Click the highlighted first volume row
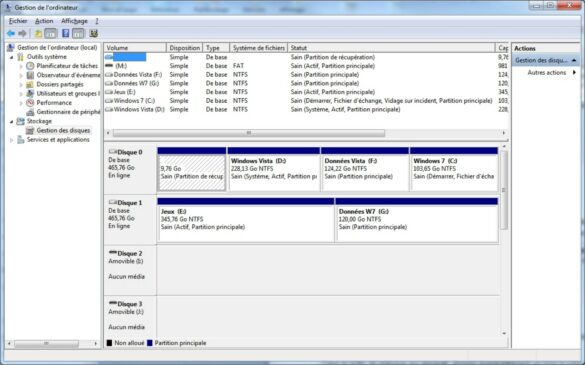The height and width of the screenshot is (365, 585). 306,57
